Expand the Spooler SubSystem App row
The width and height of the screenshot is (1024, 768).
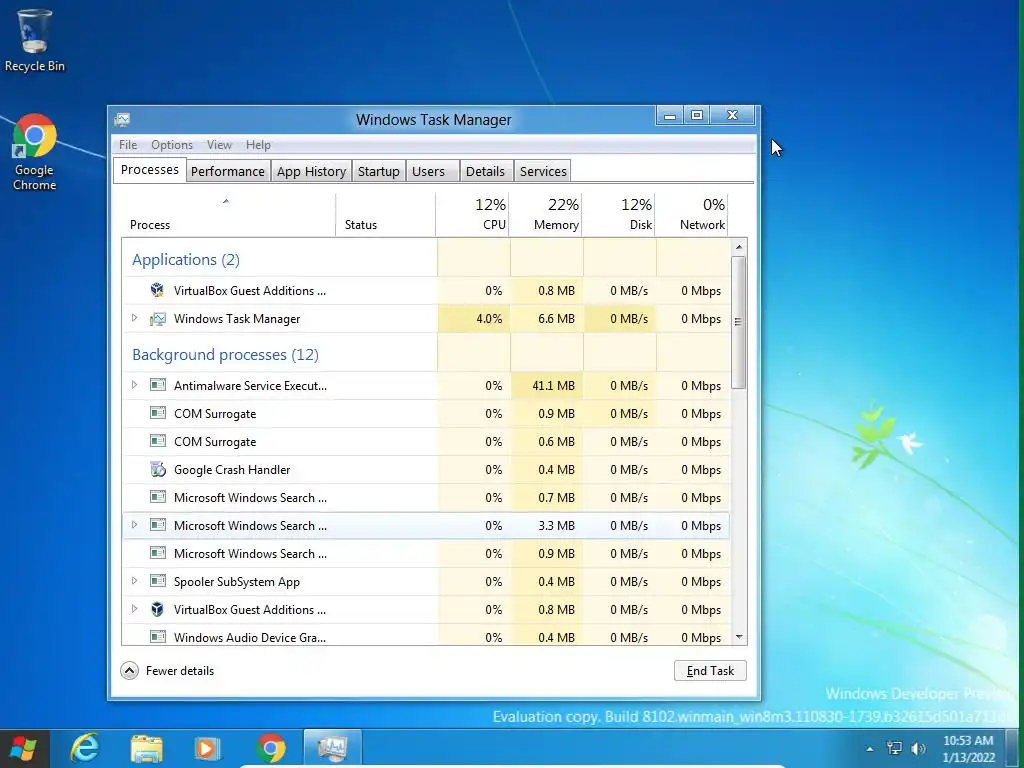click(x=135, y=581)
